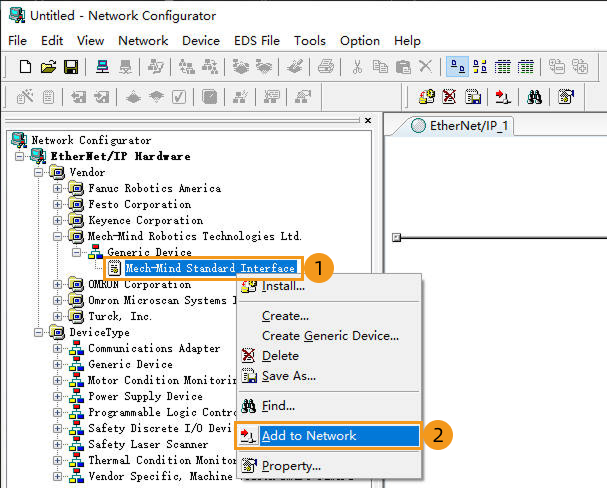This screenshot has height=488, width=607.
Task: Click the Paste clipboard toolbar icon
Action: pos(403,67)
